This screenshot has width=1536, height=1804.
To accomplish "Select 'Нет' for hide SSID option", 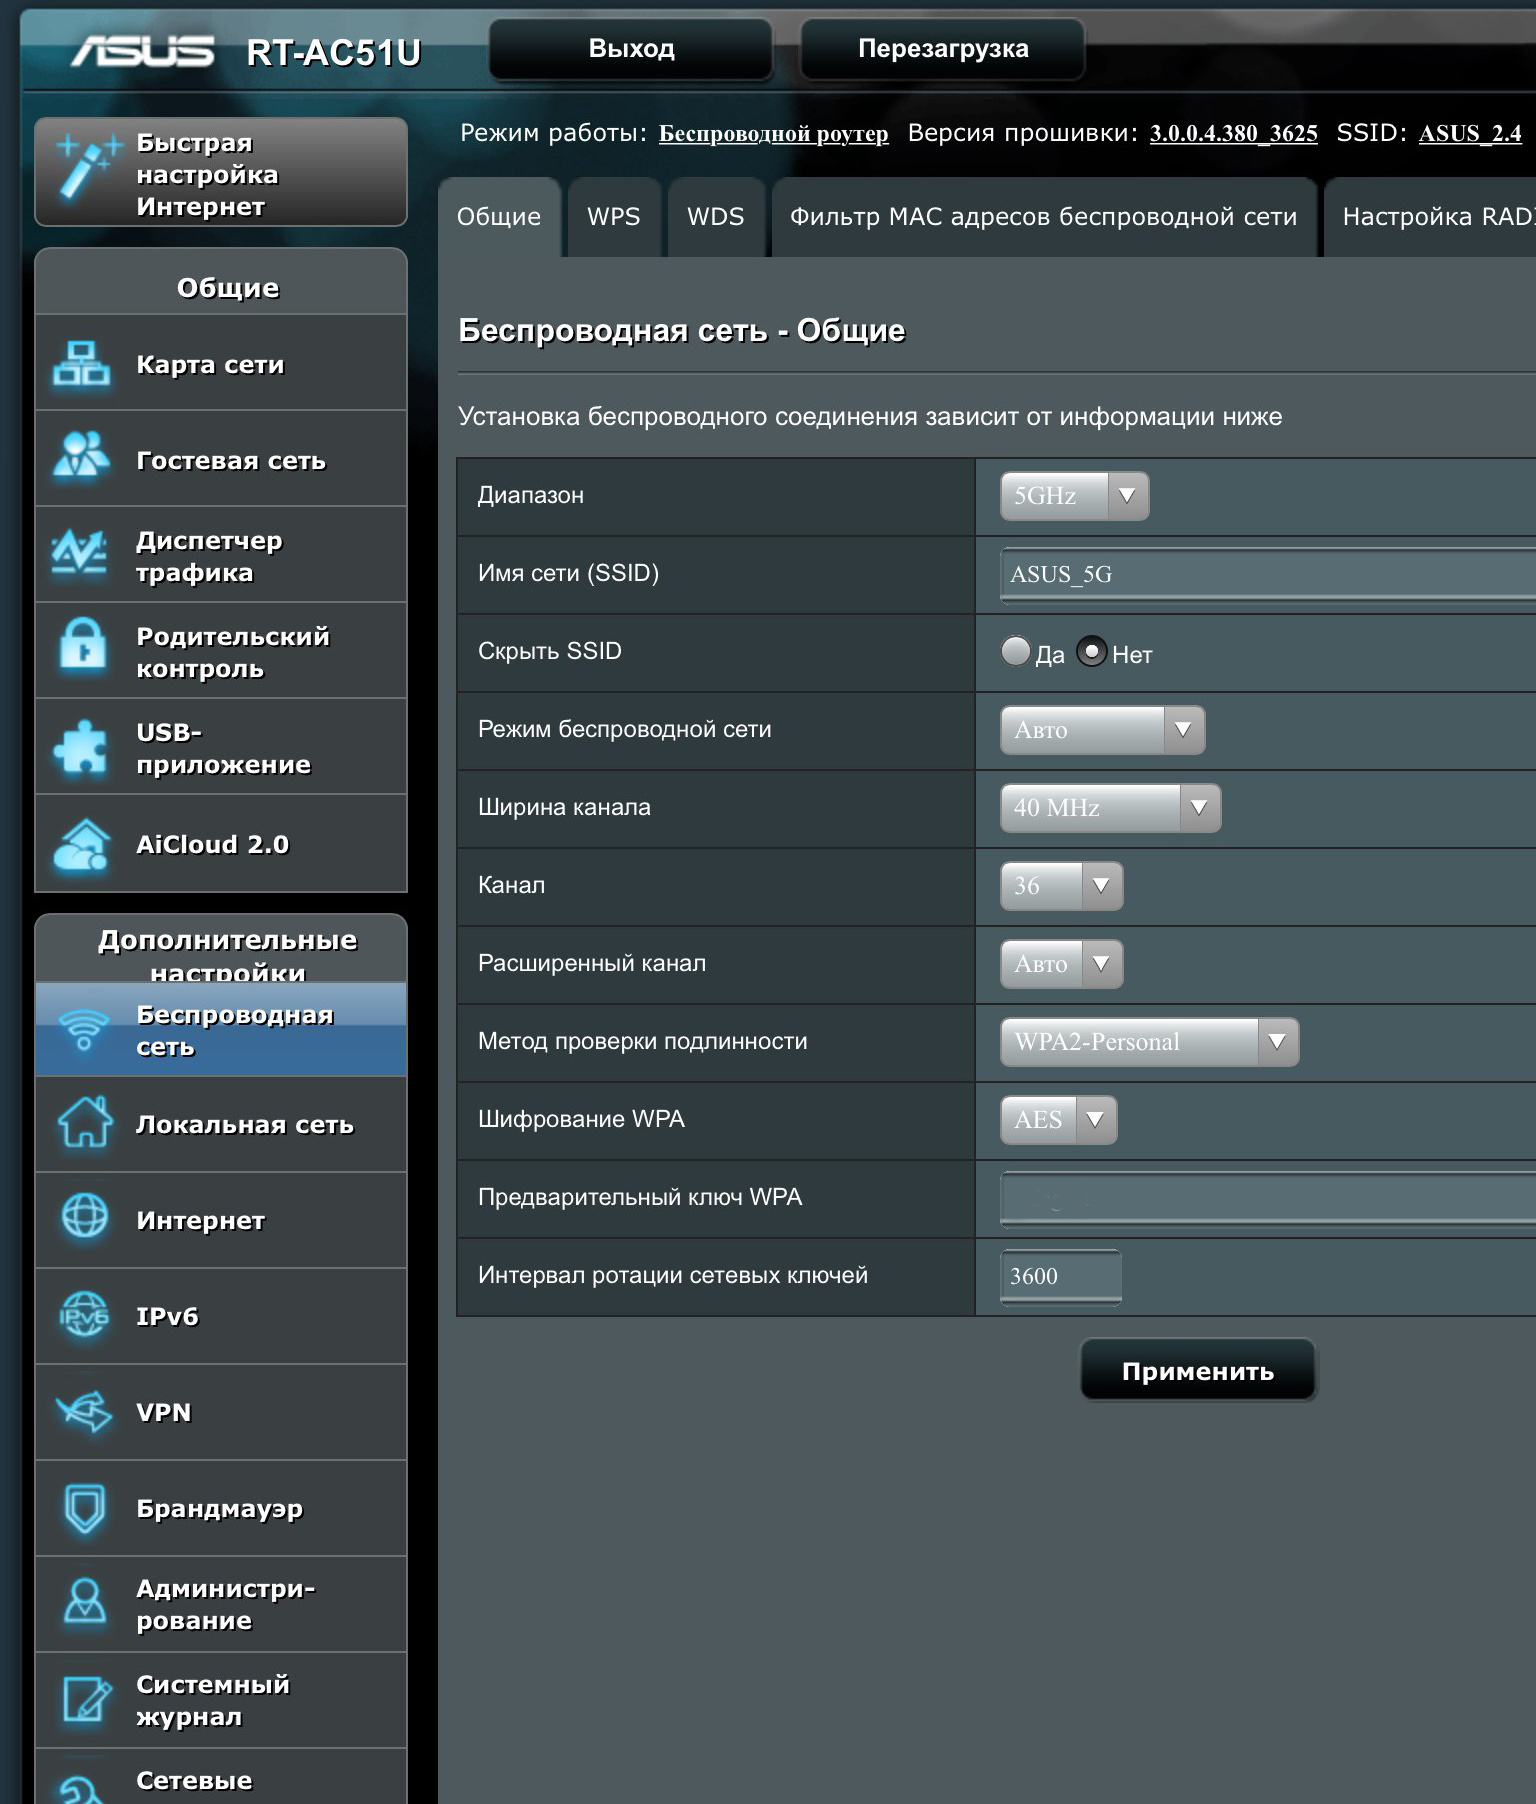I will point(1091,652).
